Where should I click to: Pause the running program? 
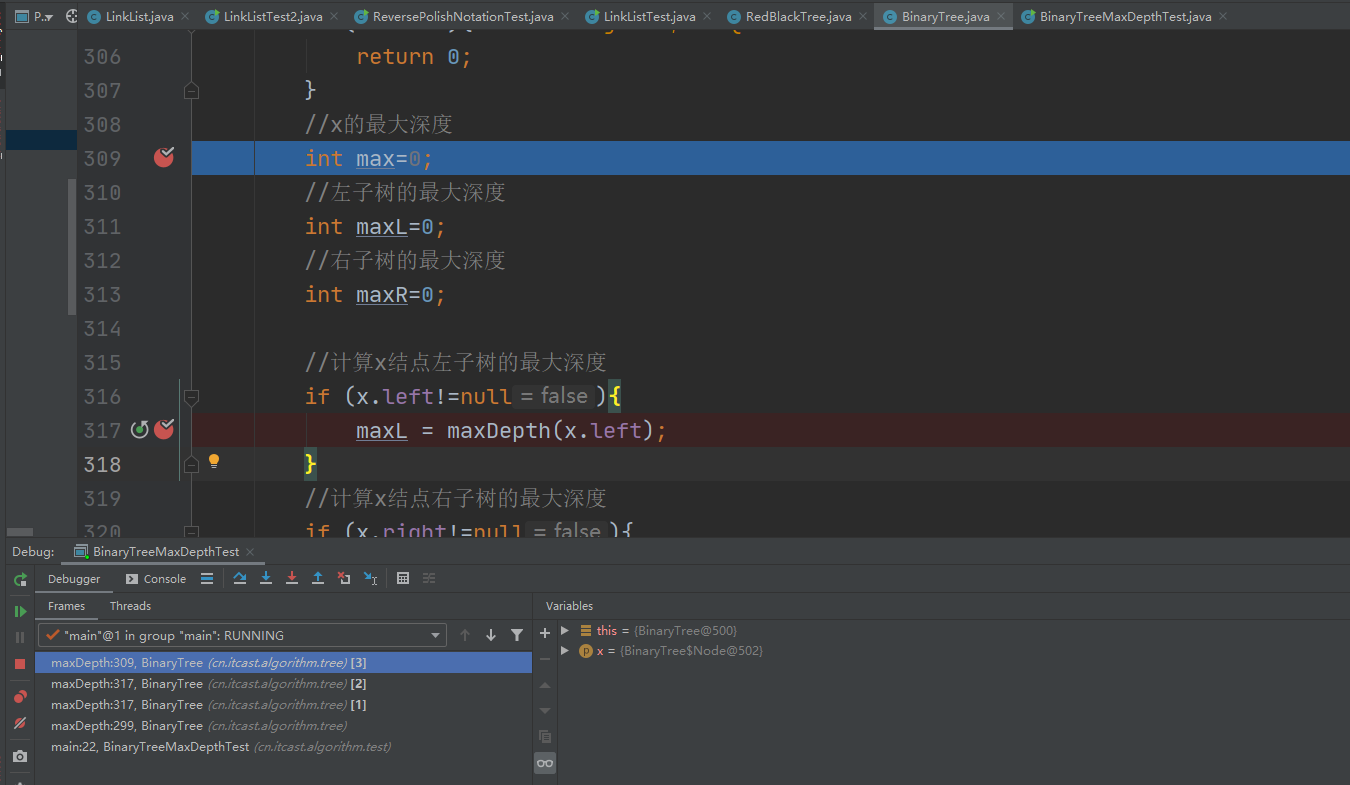(20, 637)
